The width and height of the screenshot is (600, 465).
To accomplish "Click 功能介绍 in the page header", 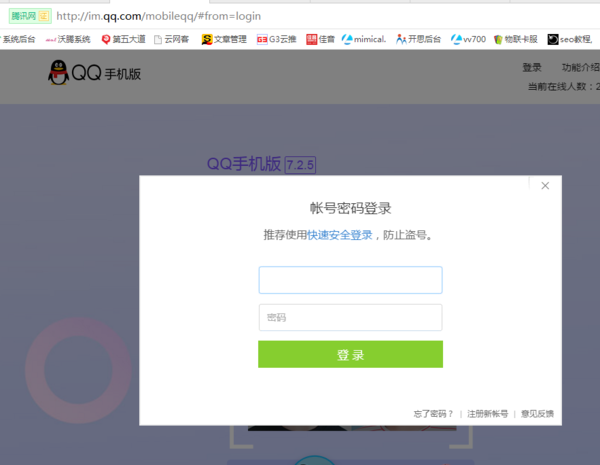I will (580, 68).
